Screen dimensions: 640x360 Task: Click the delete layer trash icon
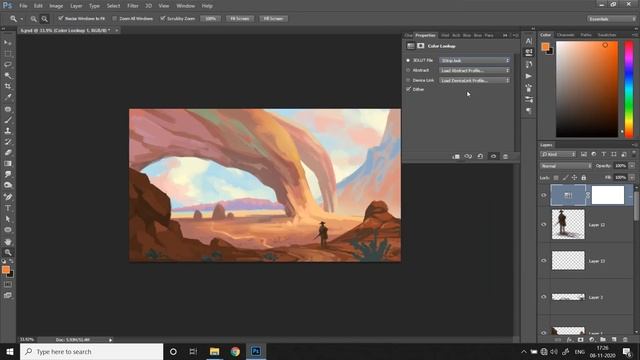625,340
